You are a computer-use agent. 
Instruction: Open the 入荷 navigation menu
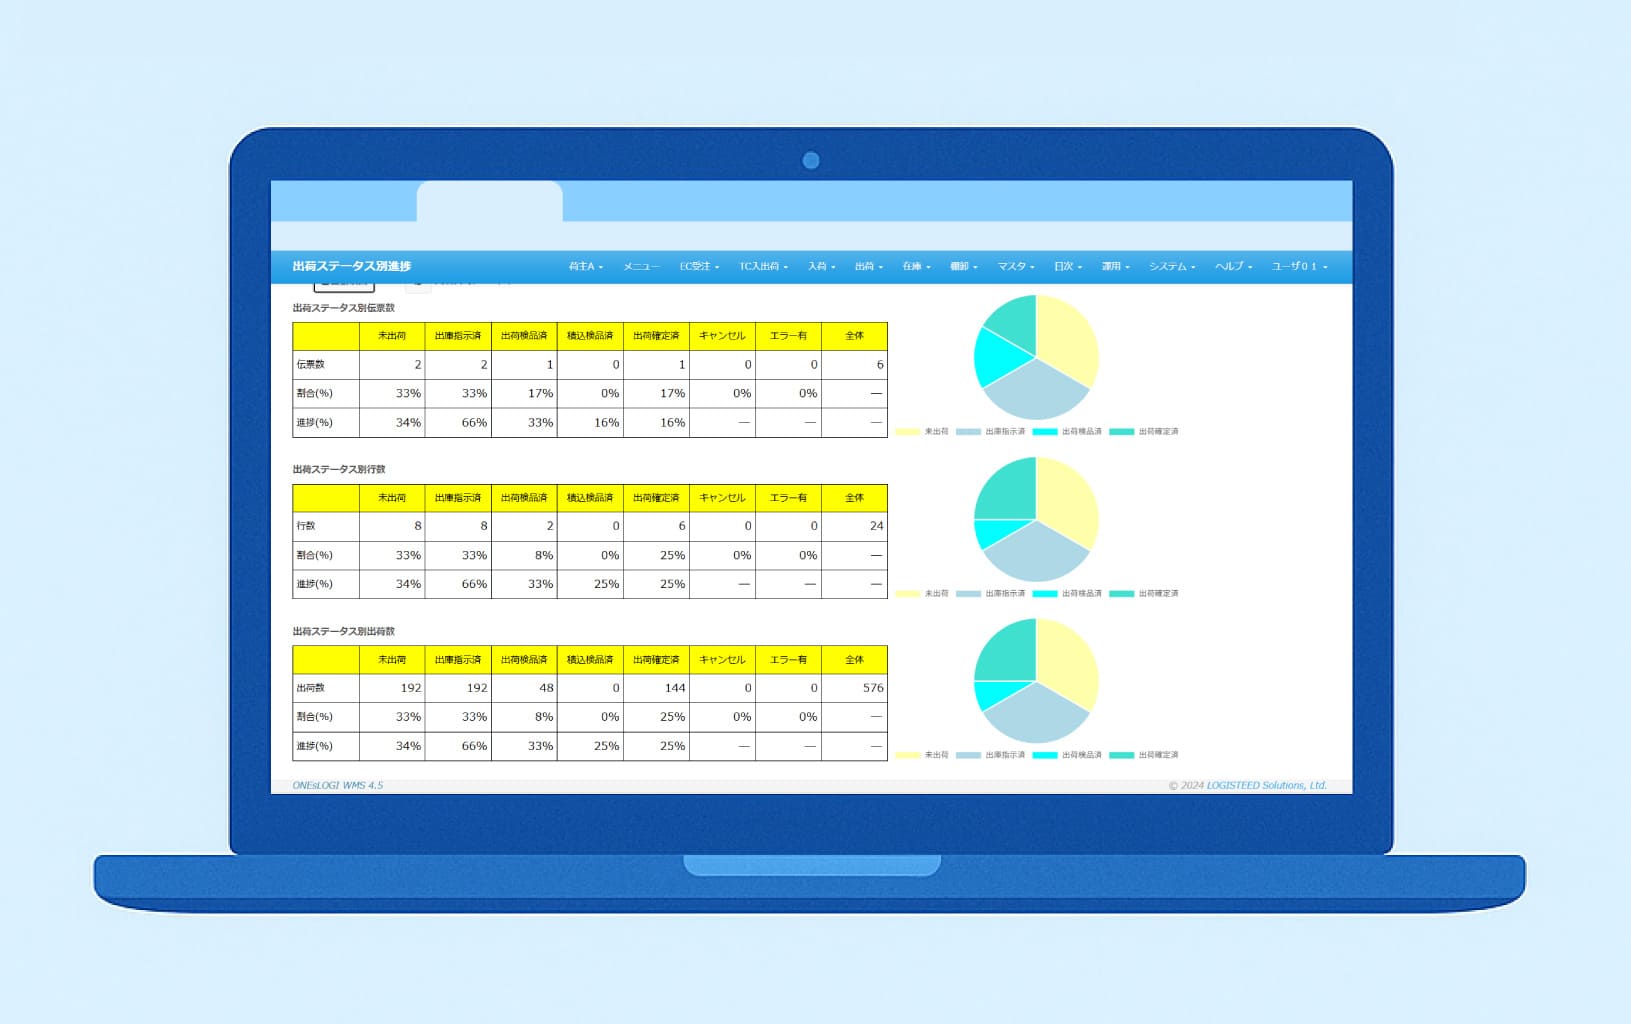point(821,267)
